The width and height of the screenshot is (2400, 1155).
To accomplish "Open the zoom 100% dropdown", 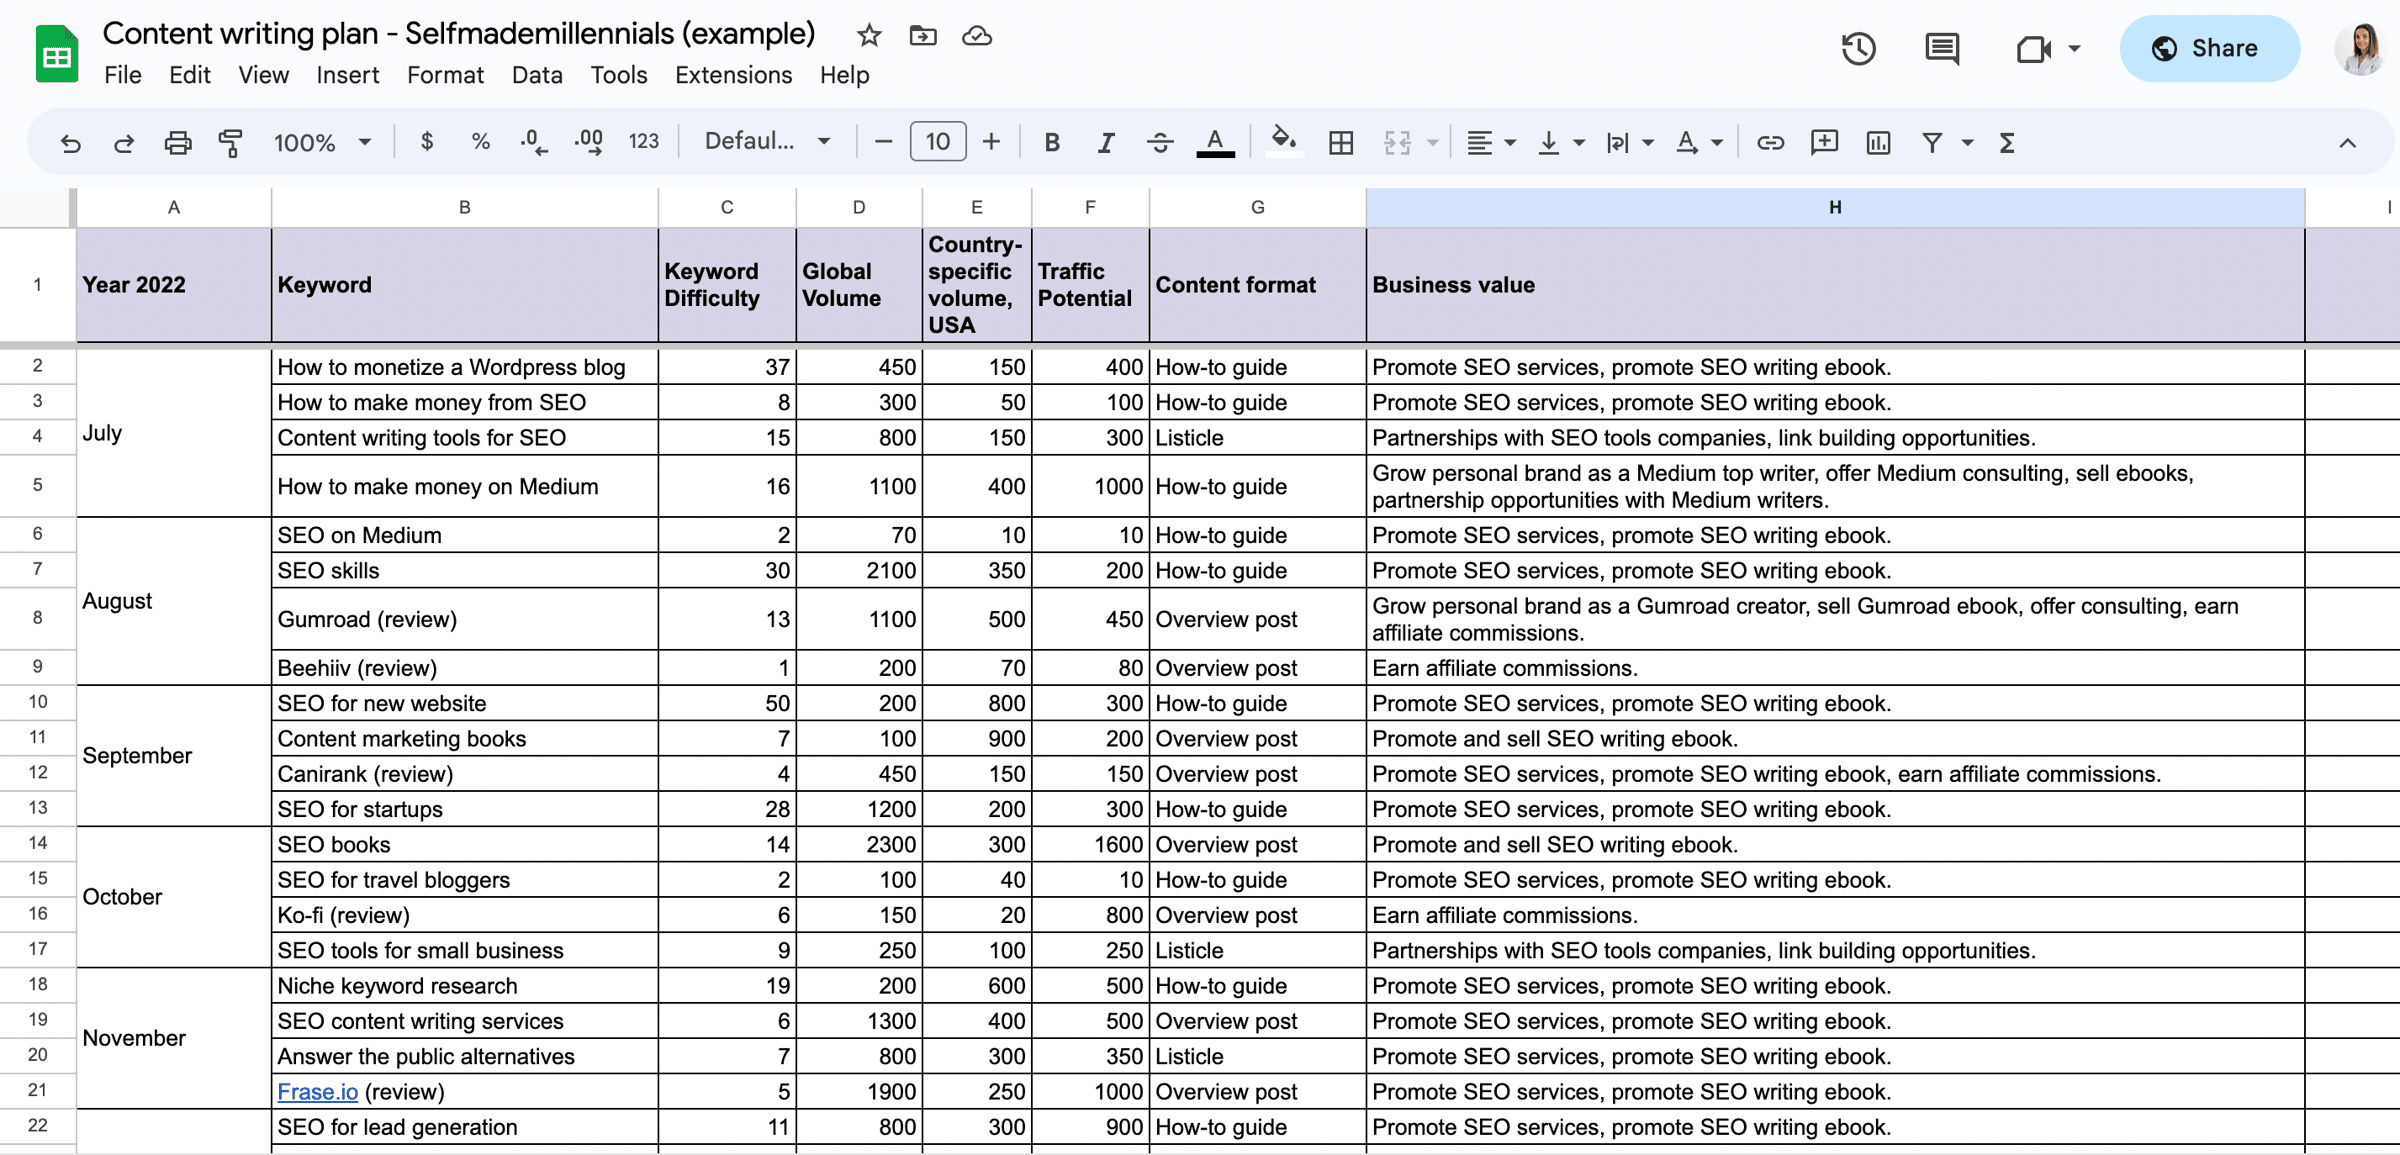I will [x=321, y=143].
